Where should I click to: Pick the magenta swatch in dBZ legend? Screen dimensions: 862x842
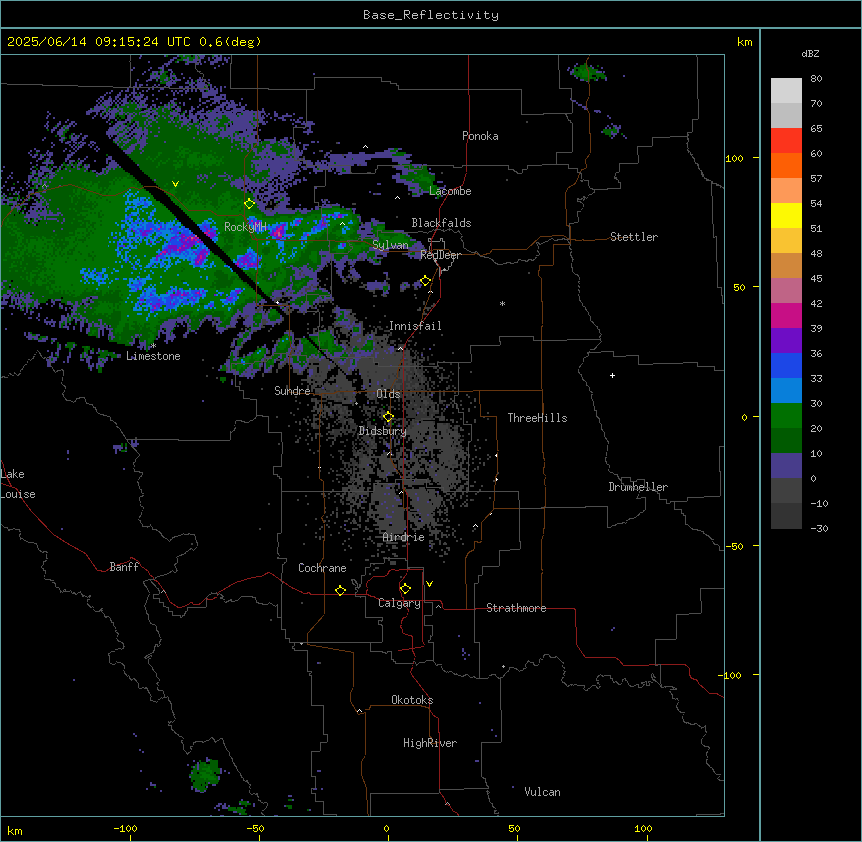[x=786, y=316]
